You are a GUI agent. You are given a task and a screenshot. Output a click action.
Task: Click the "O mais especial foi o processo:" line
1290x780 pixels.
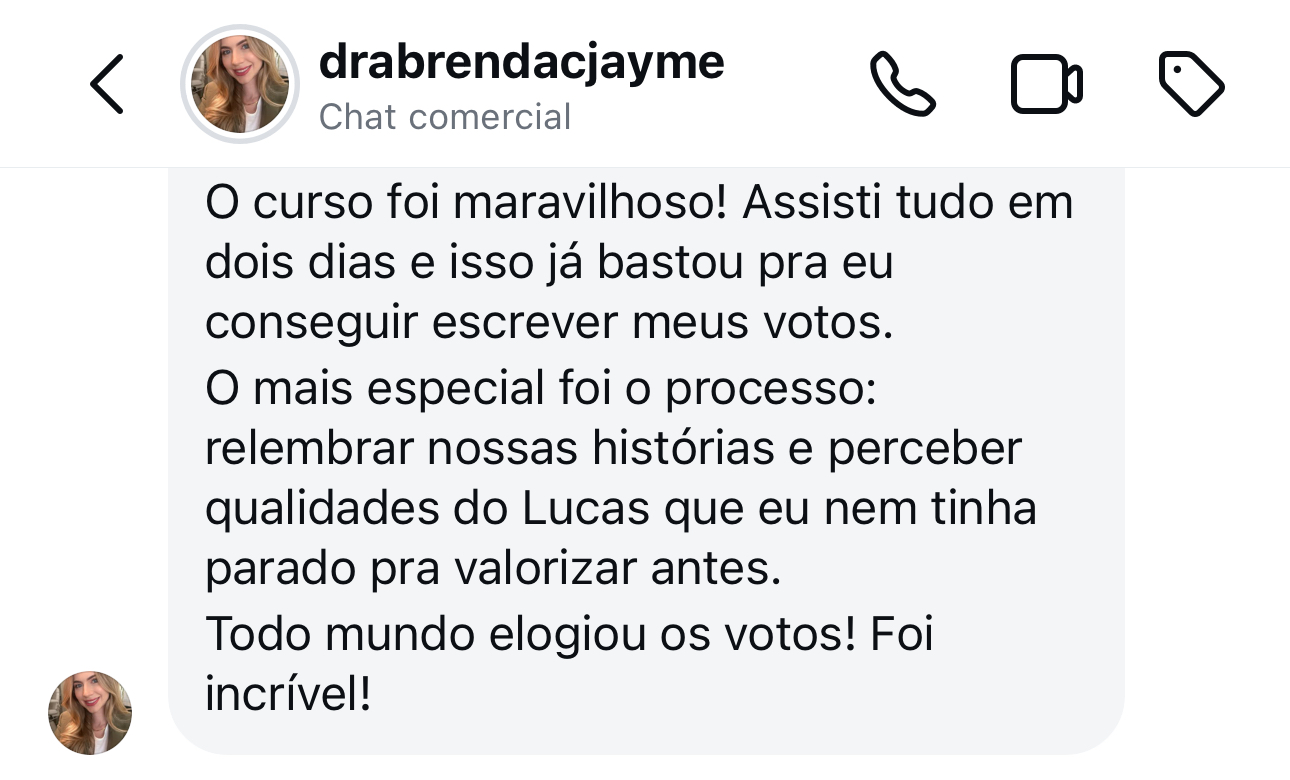pos(540,389)
